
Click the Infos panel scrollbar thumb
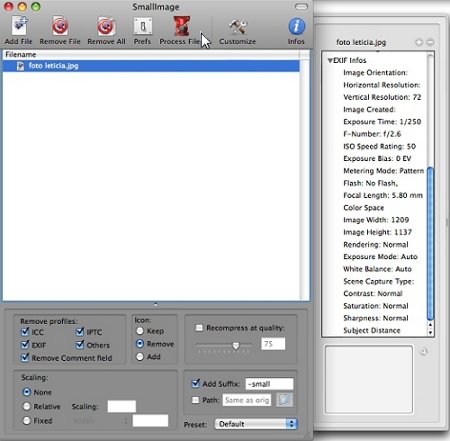(430, 243)
